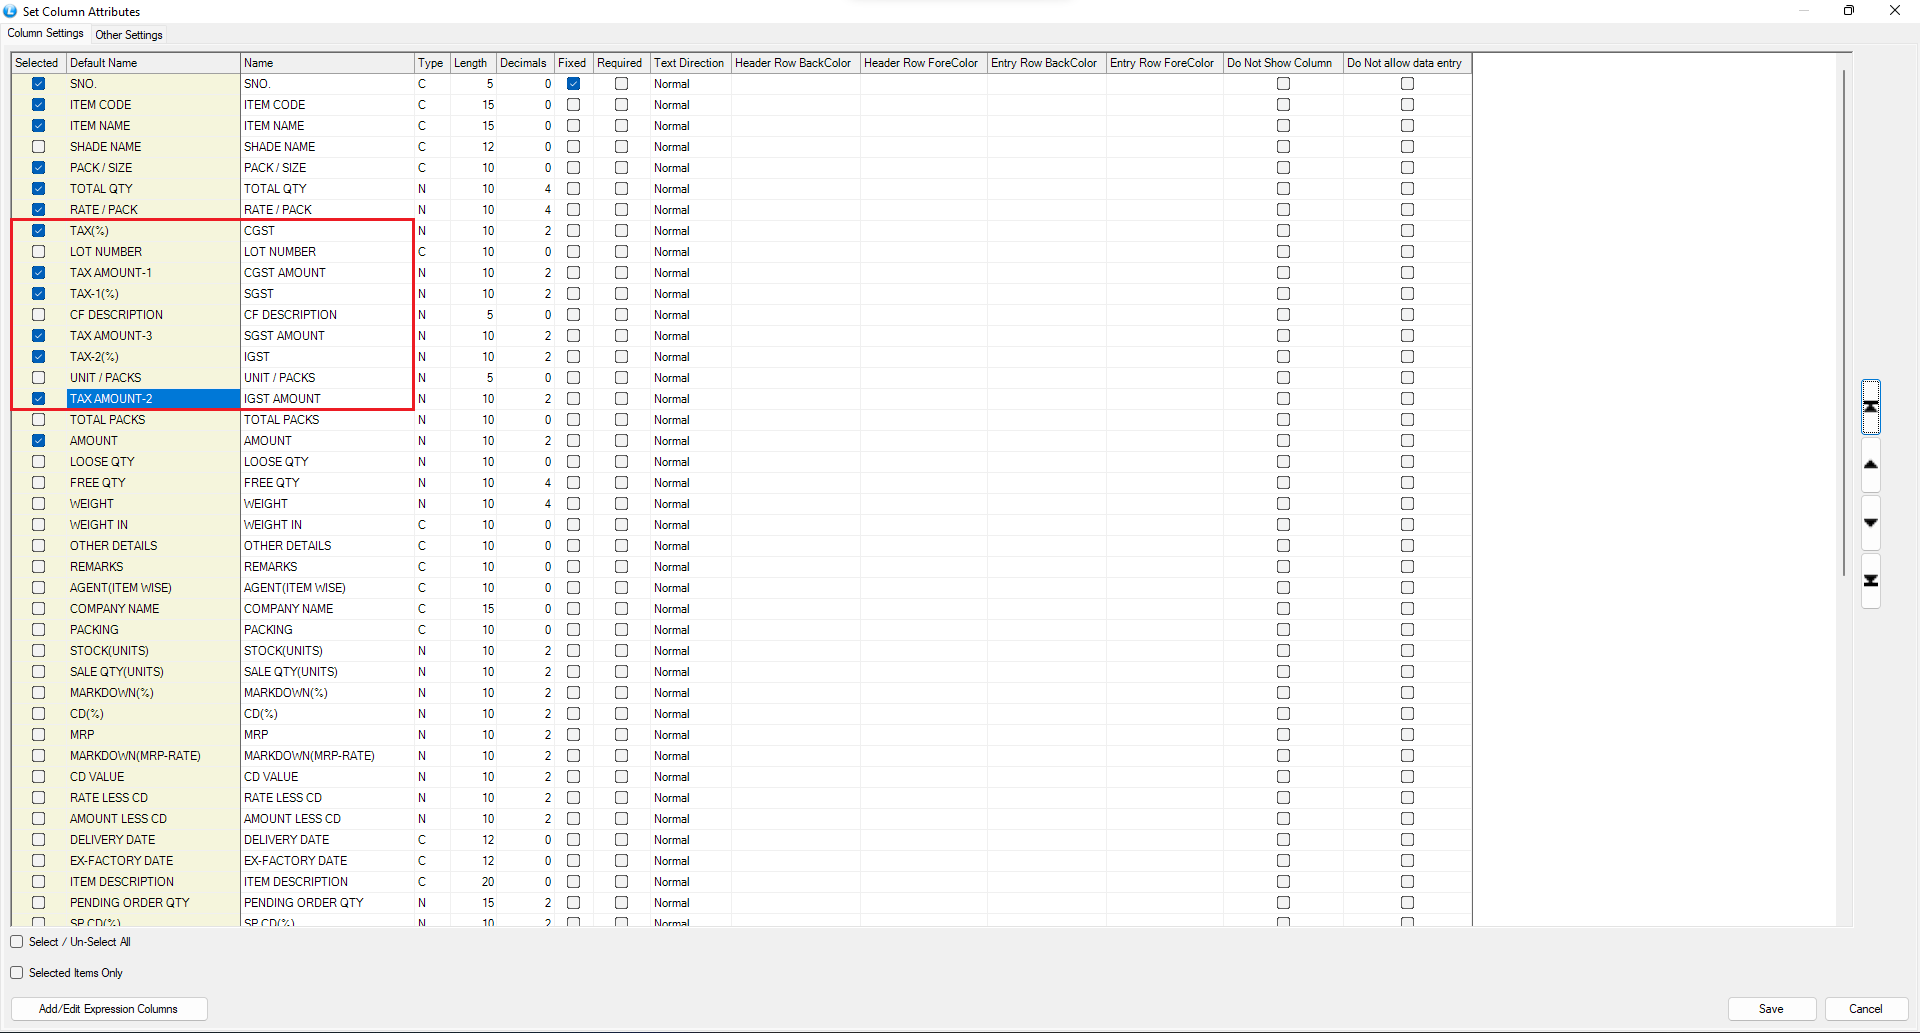Click the move-down arrow button
Image resolution: width=1920 pixels, height=1033 pixels.
[1870, 523]
